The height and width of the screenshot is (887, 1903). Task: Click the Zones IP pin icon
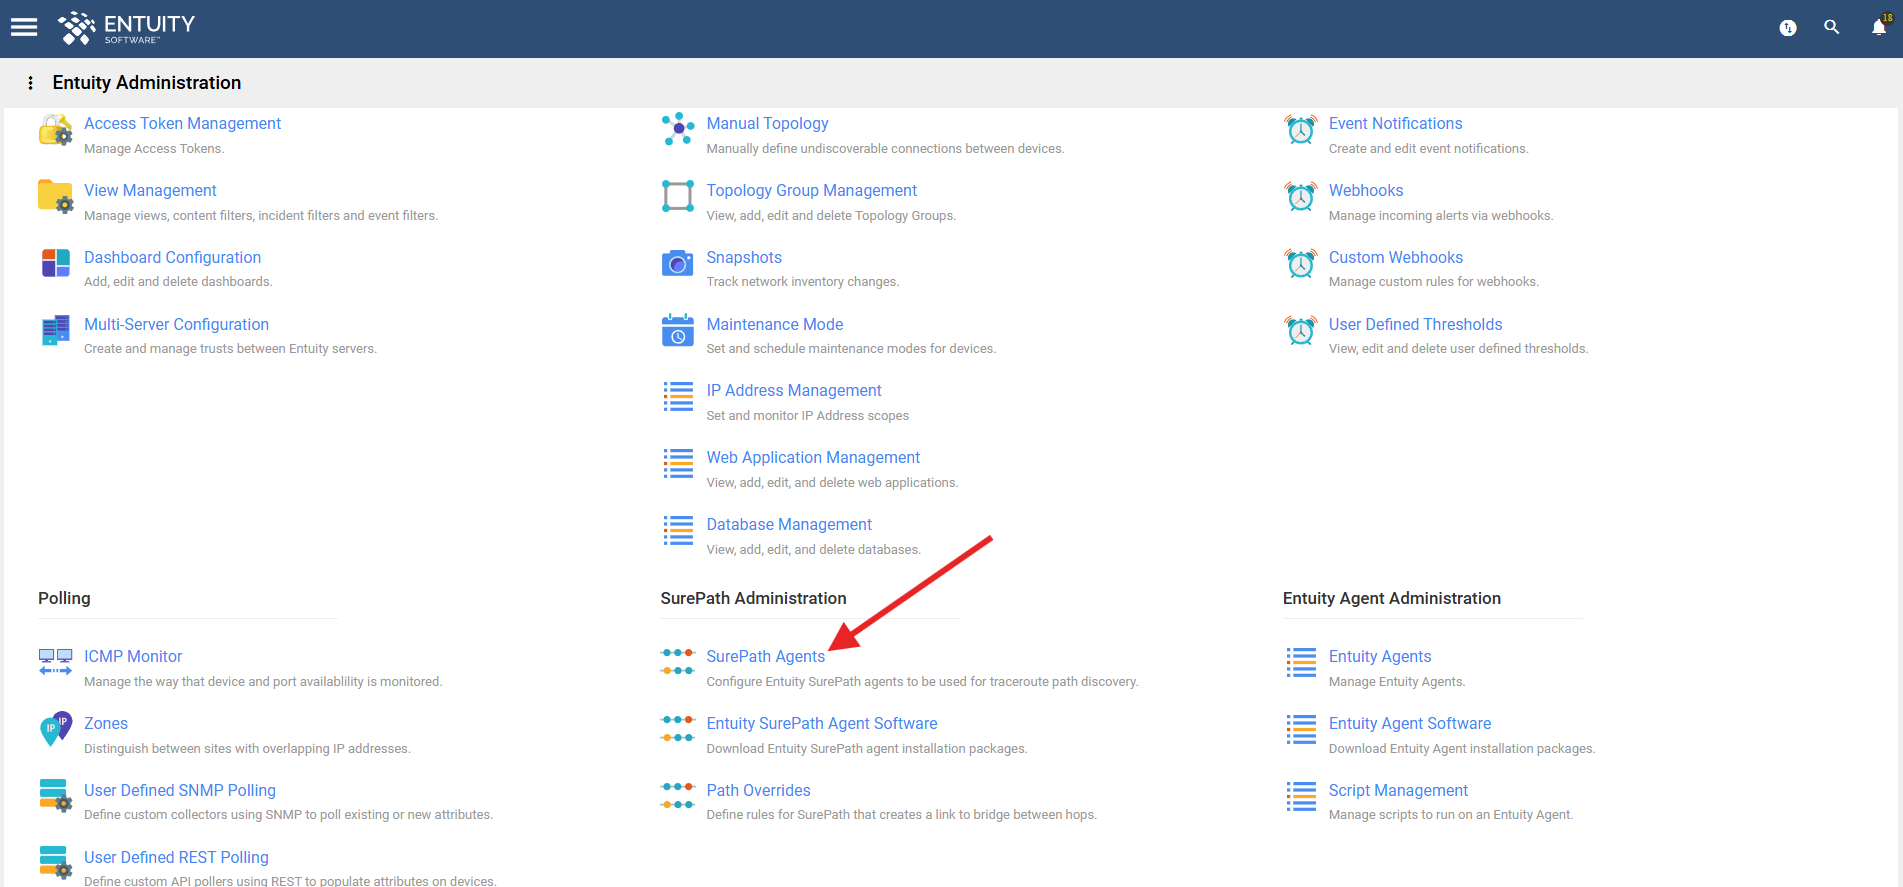pyautogui.click(x=55, y=729)
